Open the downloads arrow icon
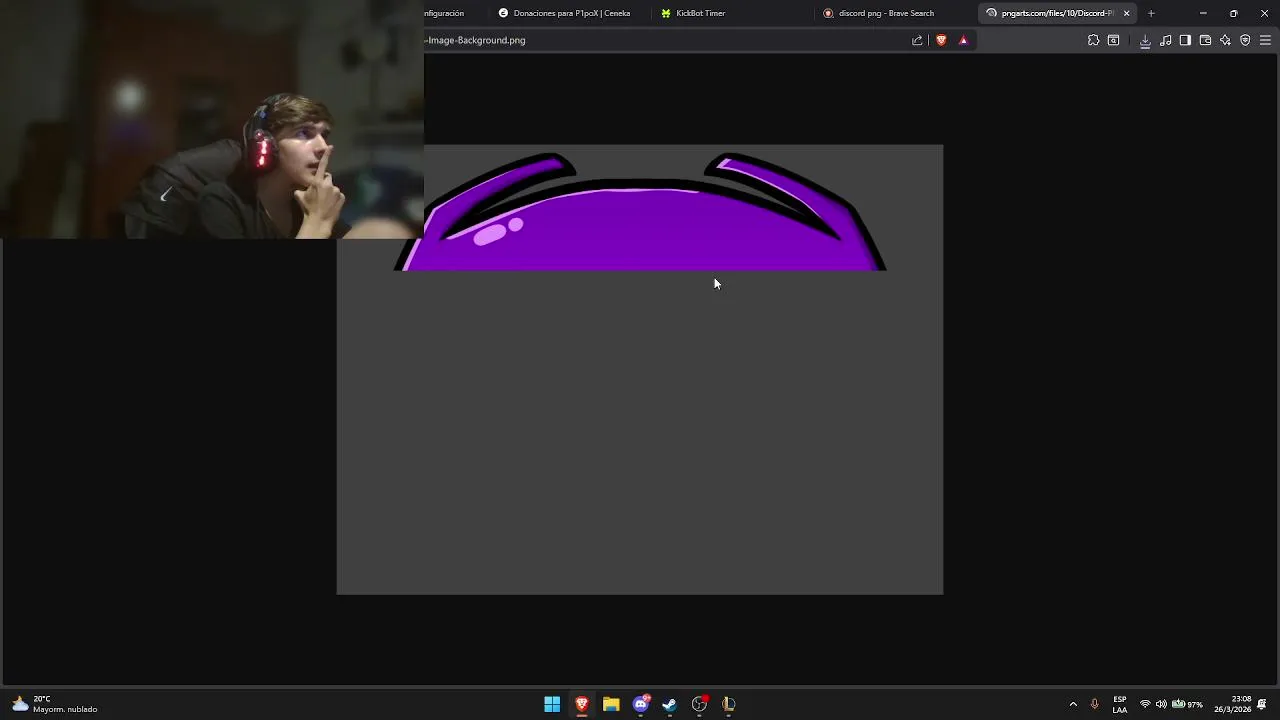 click(x=1145, y=40)
